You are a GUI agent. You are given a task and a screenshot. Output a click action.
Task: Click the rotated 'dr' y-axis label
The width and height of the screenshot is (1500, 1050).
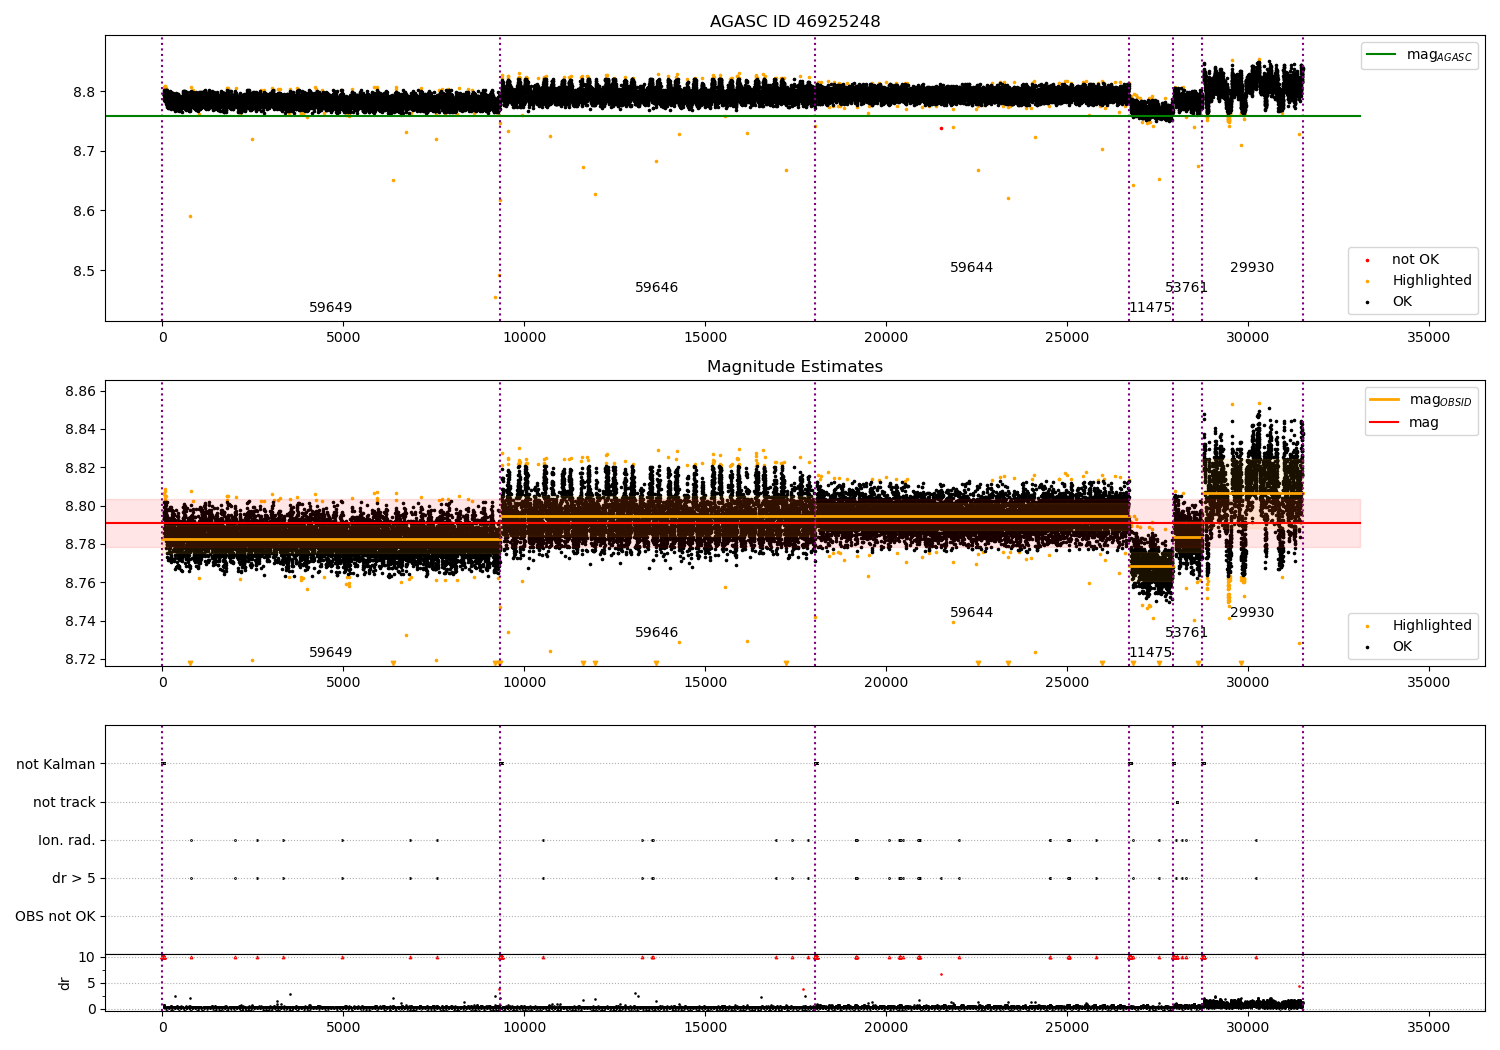(x=65, y=984)
